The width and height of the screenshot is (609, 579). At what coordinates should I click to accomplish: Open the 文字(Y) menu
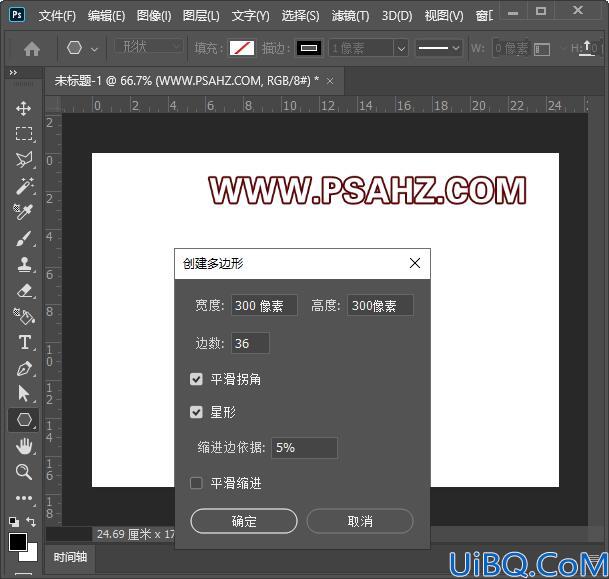pos(251,16)
